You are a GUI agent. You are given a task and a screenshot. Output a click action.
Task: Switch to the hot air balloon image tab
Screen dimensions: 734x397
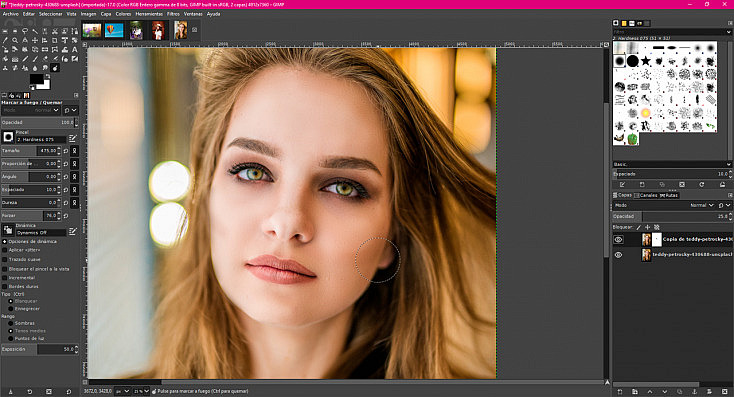point(114,30)
